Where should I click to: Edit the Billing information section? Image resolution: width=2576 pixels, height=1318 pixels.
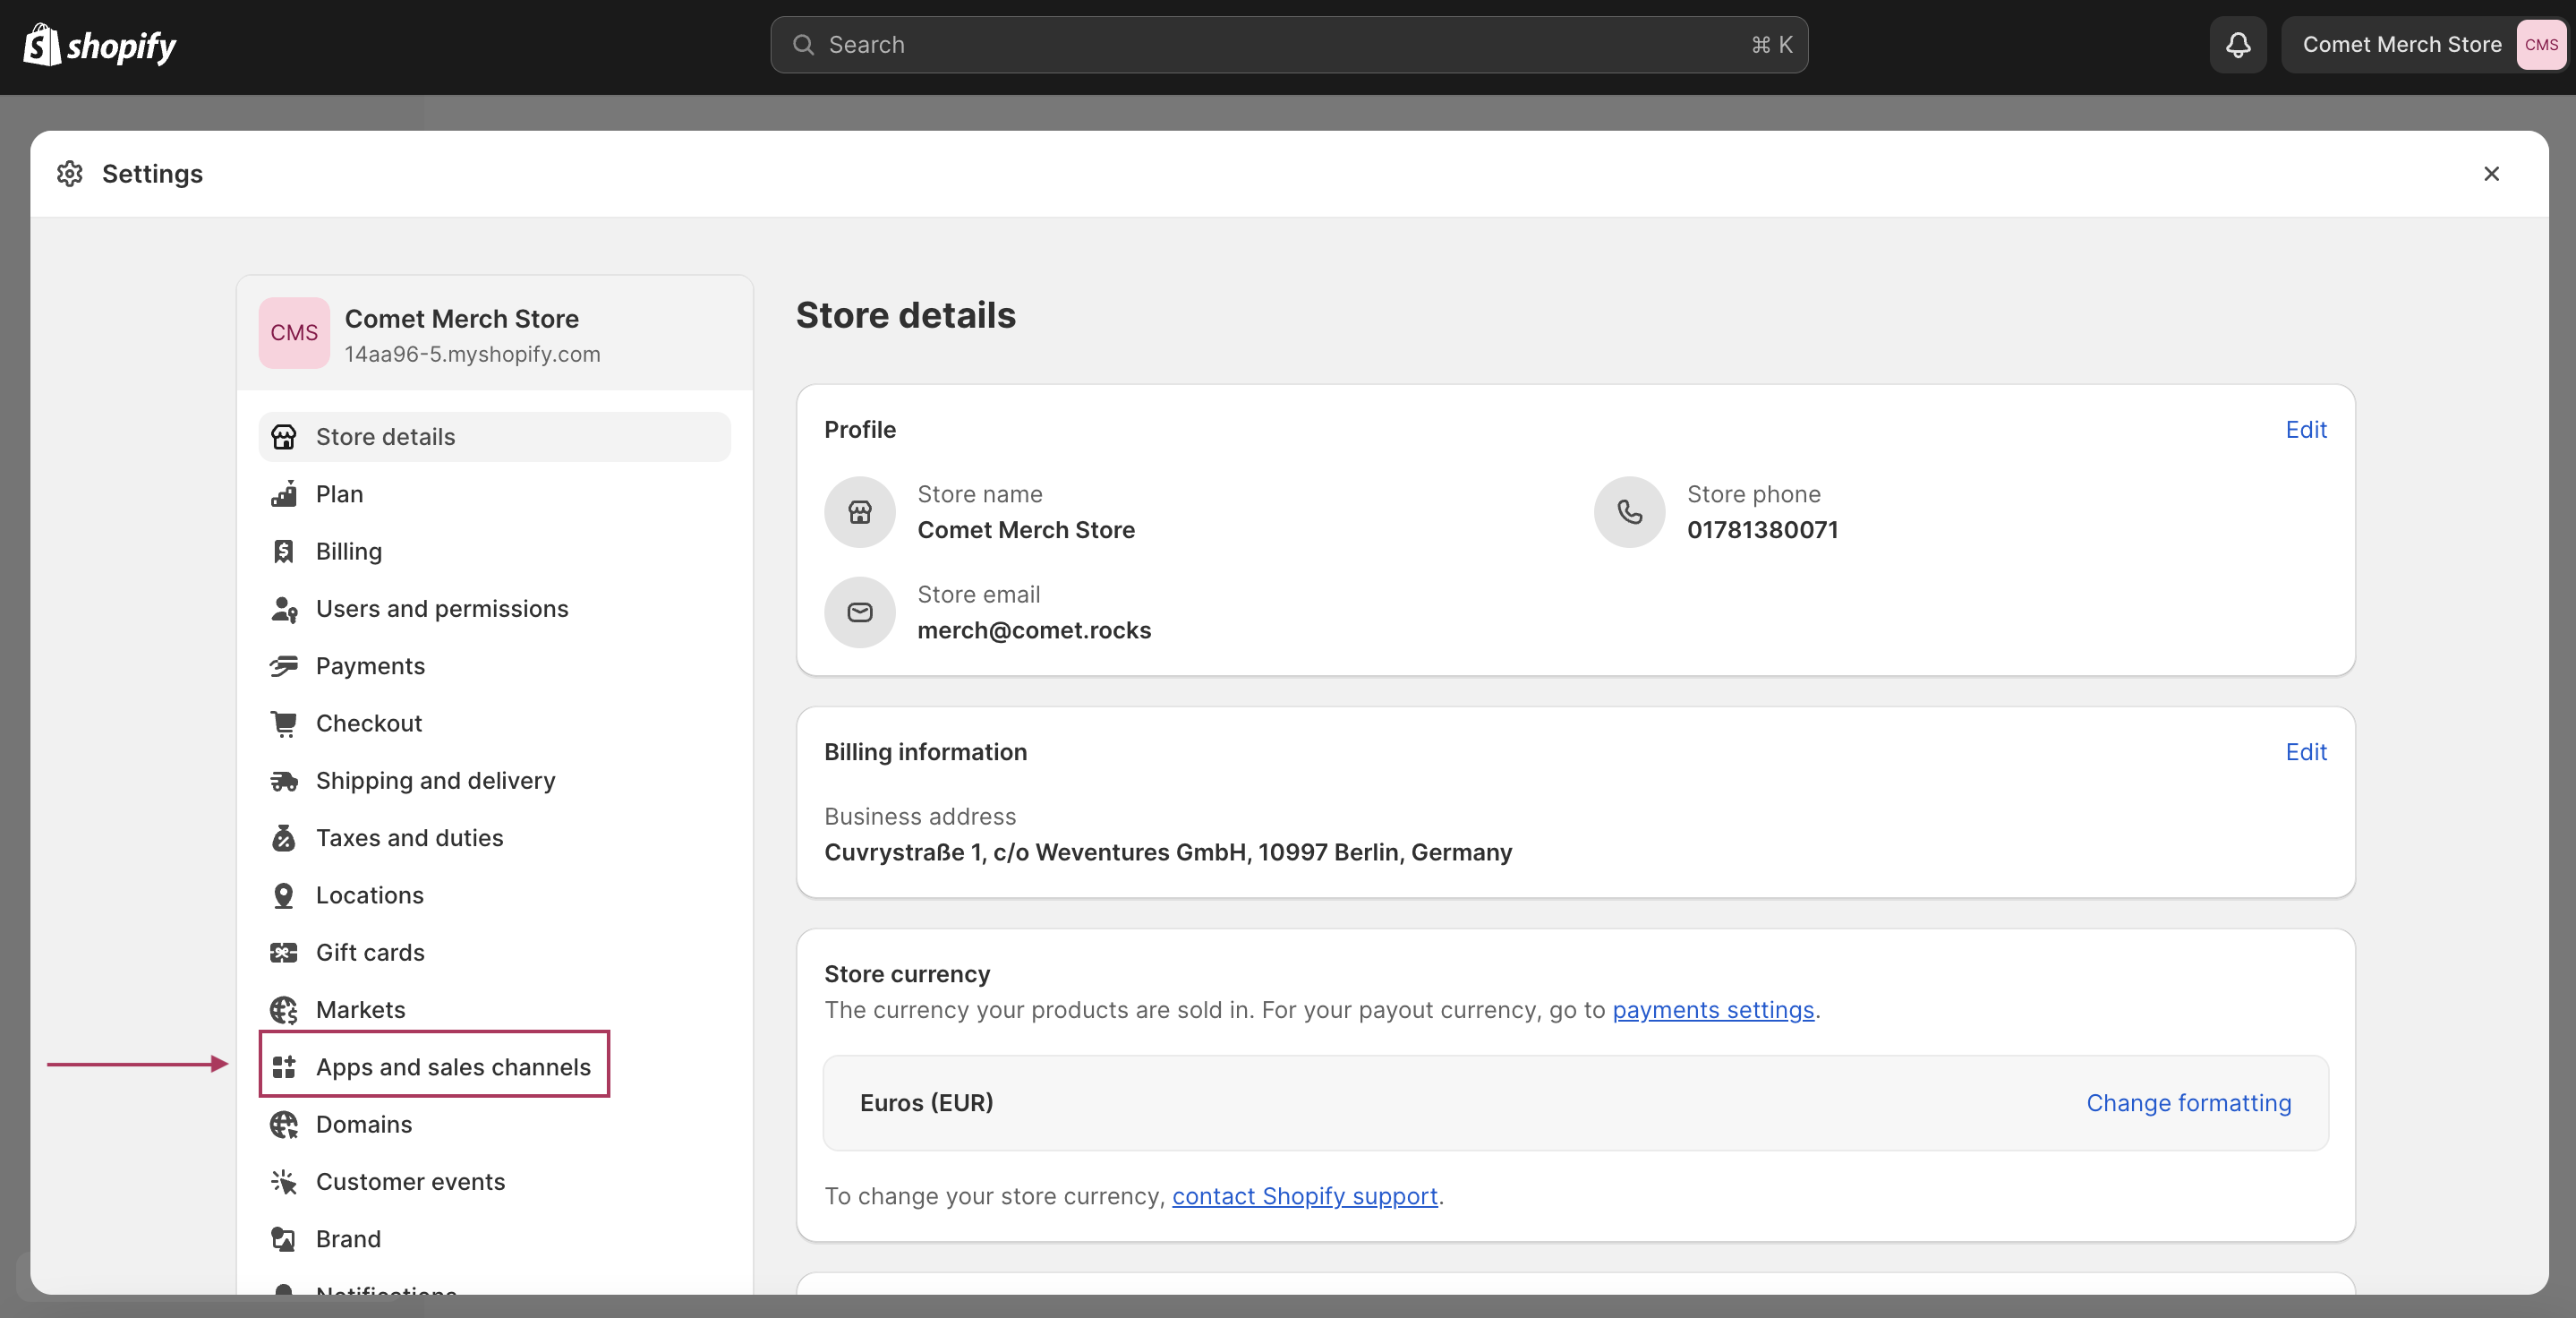(2306, 752)
